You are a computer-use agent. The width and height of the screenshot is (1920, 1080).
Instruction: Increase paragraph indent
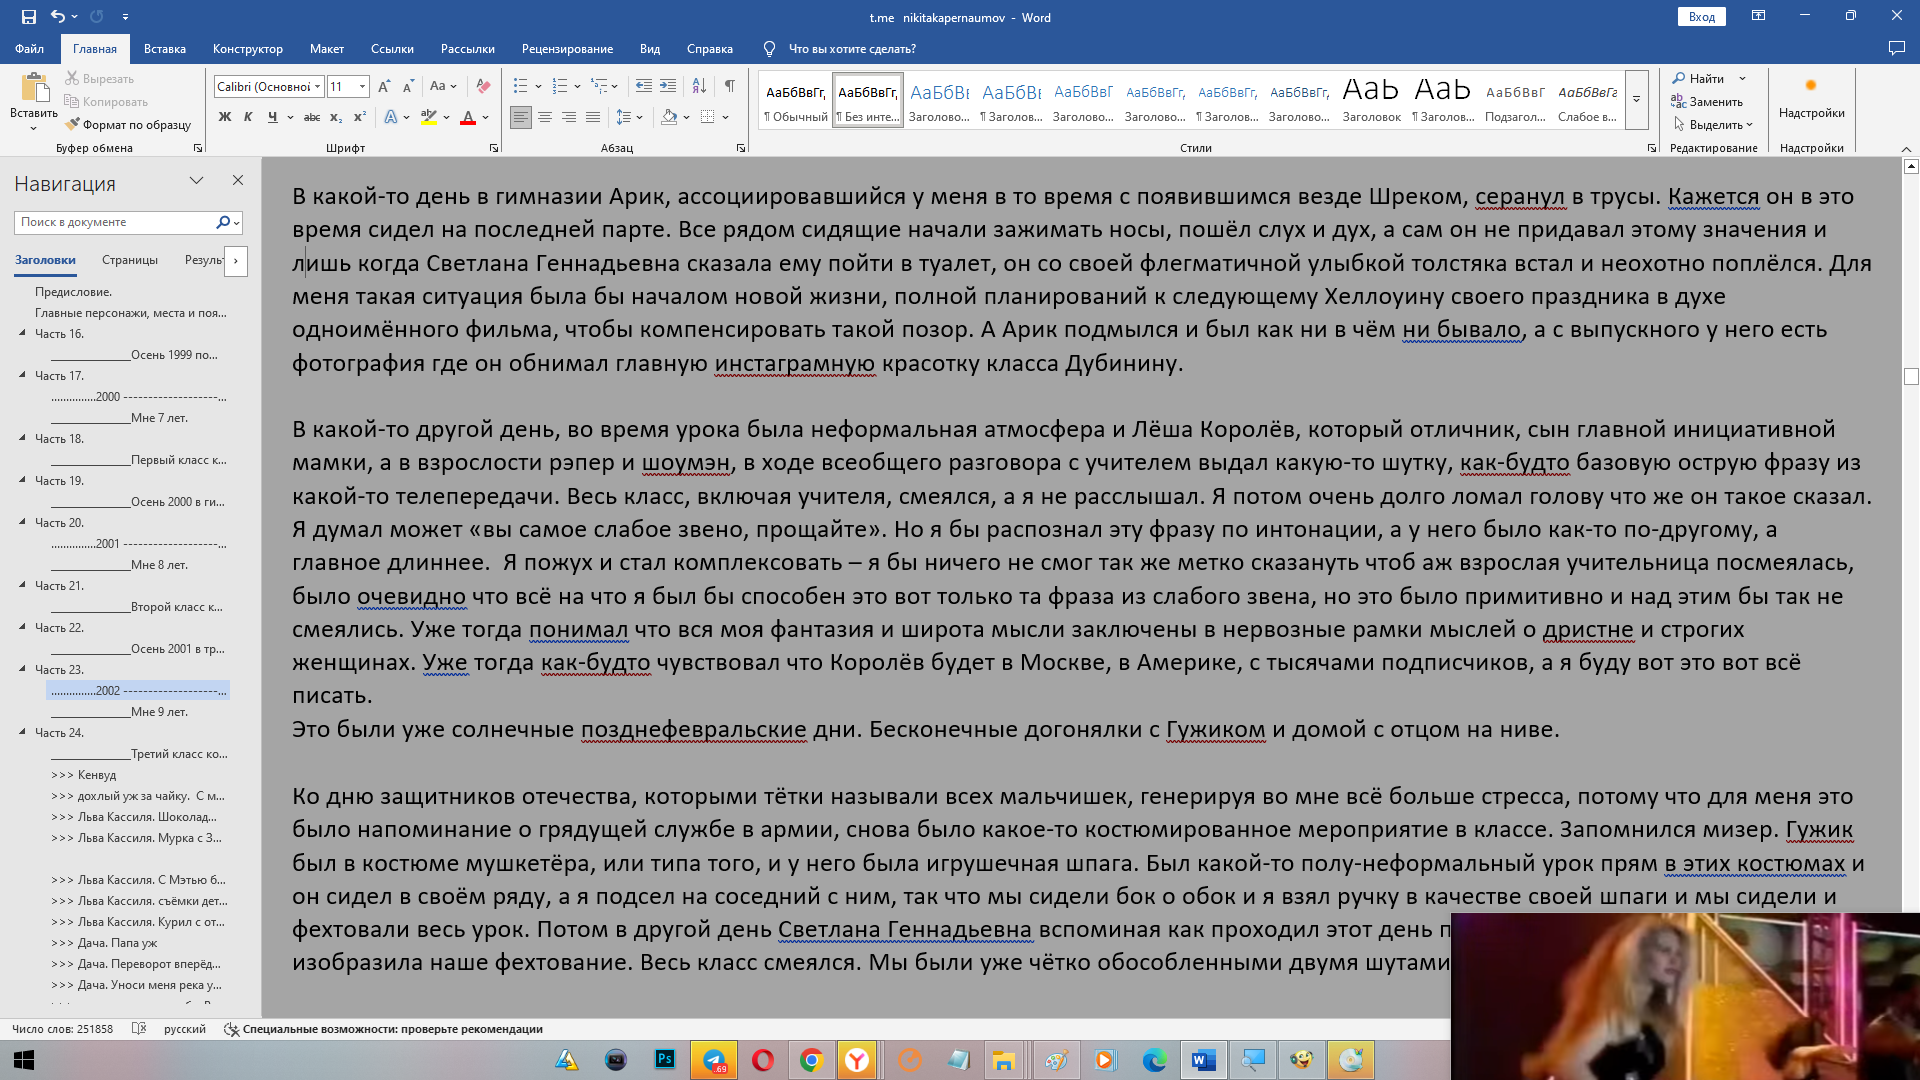(668, 86)
